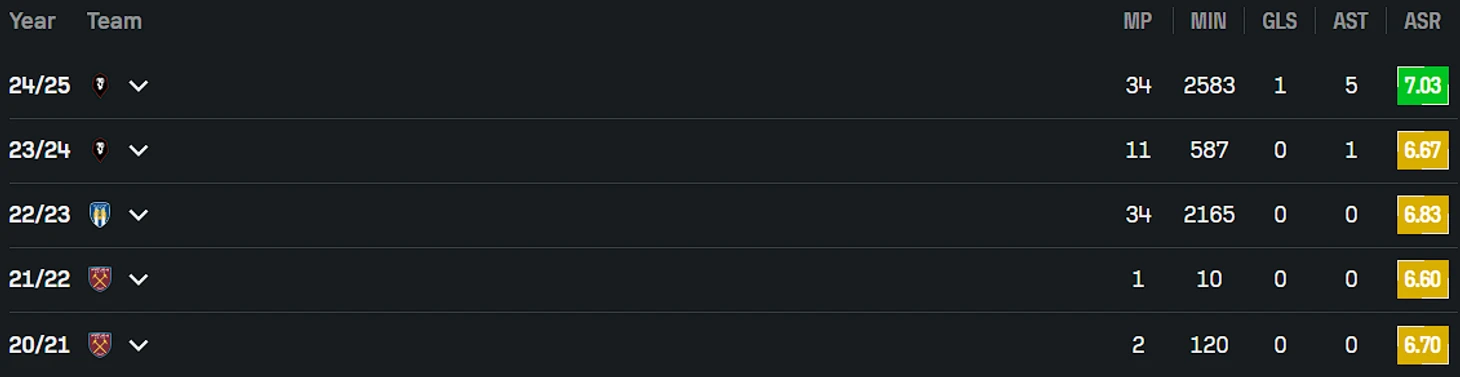Click the green 7.03 rating badge
1460x377 pixels.
tap(1422, 86)
